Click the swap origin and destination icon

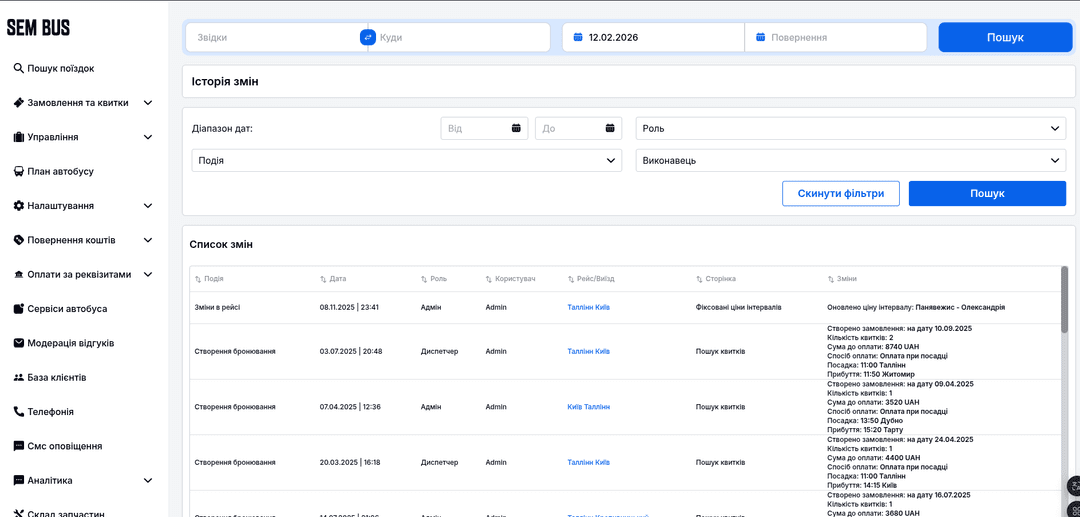click(x=367, y=37)
